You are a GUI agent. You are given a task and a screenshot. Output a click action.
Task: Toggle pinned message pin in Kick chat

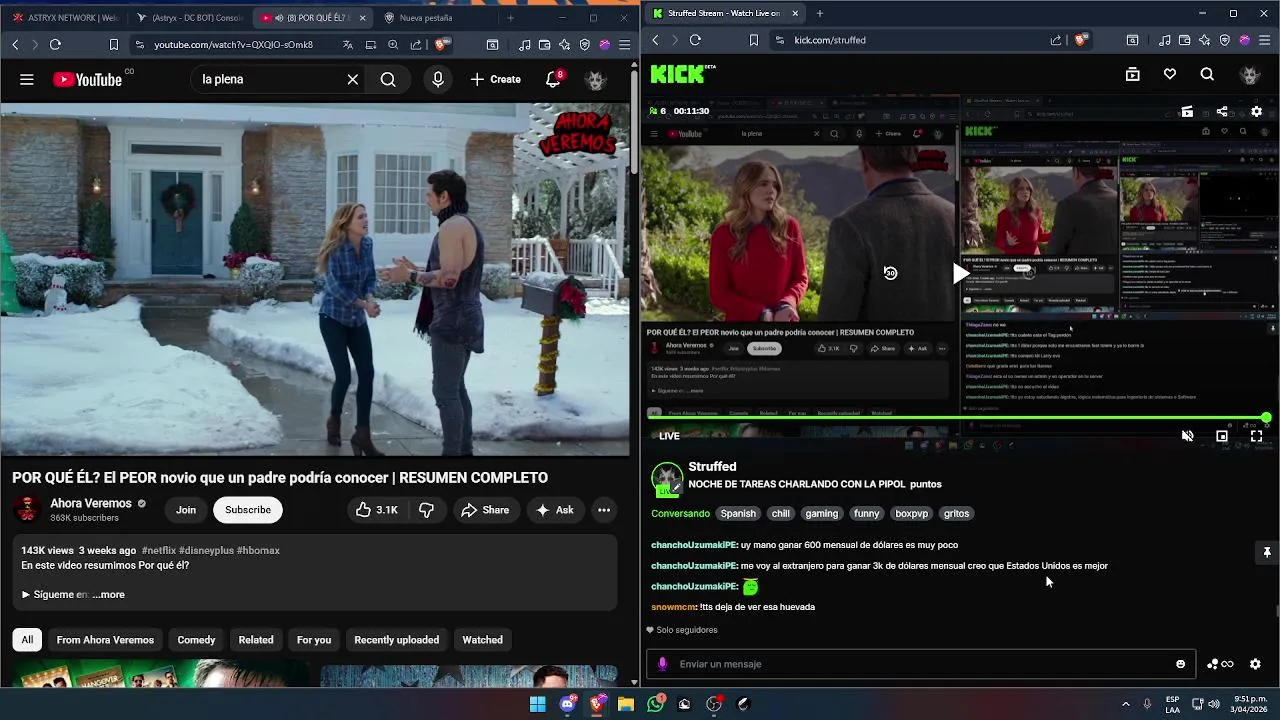click(1266, 552)
